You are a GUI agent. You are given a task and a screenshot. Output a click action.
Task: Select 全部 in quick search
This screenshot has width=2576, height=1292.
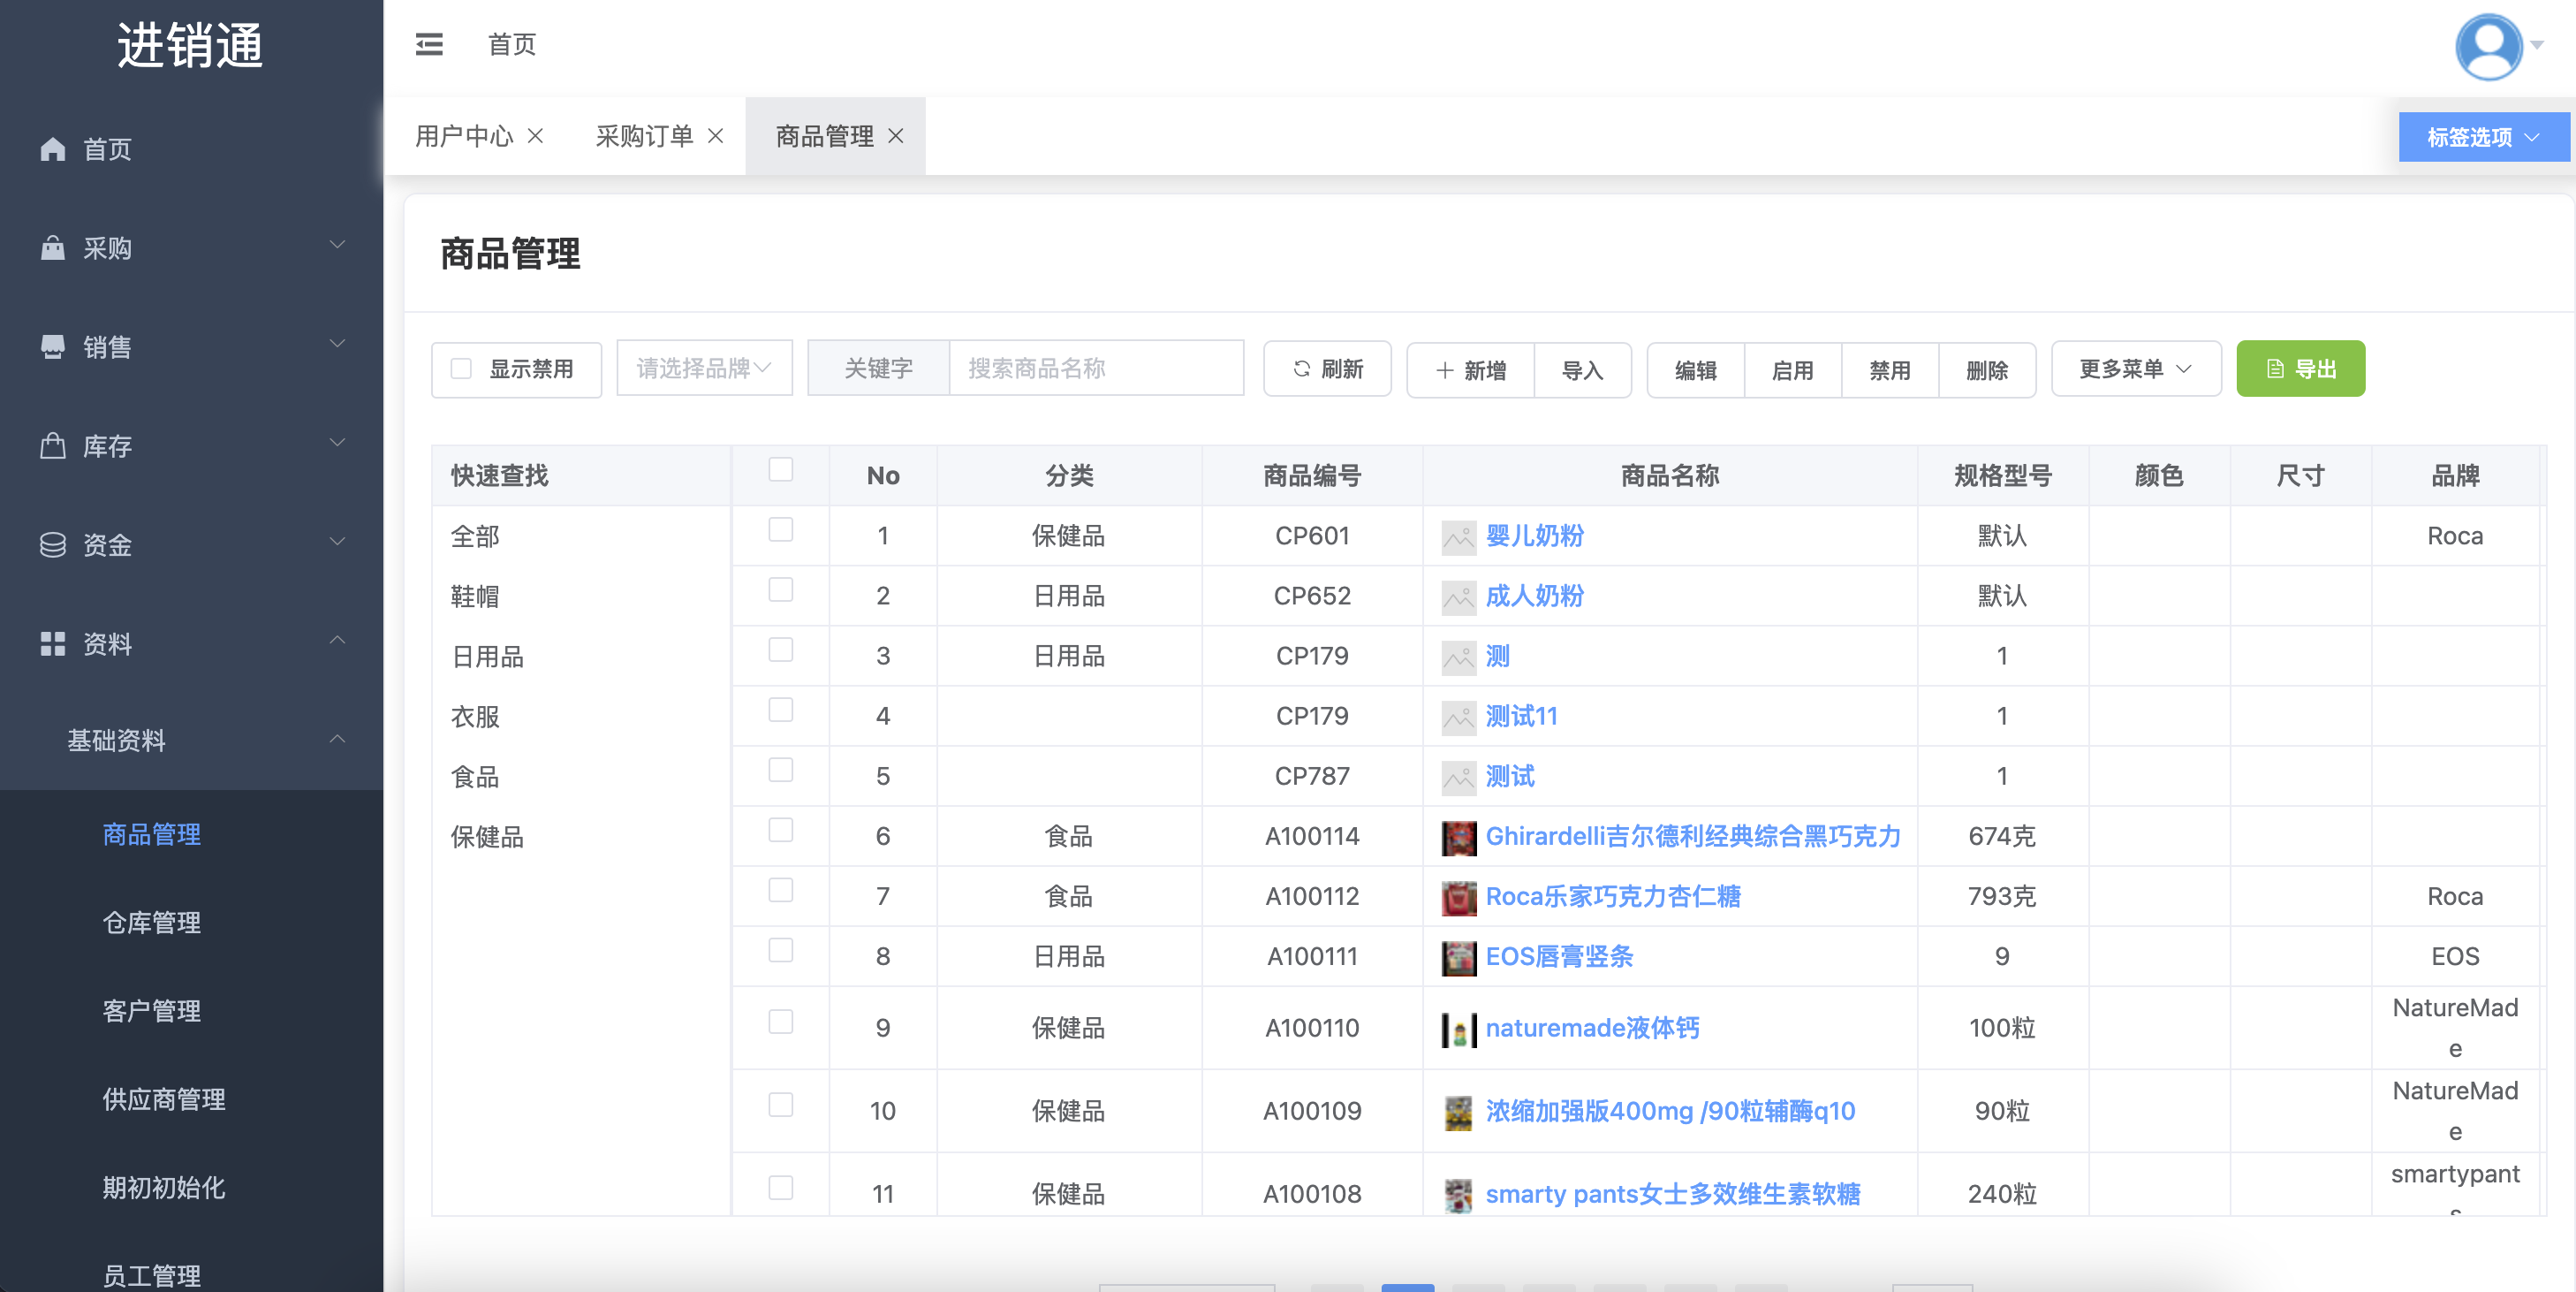[x=475, y=537]
